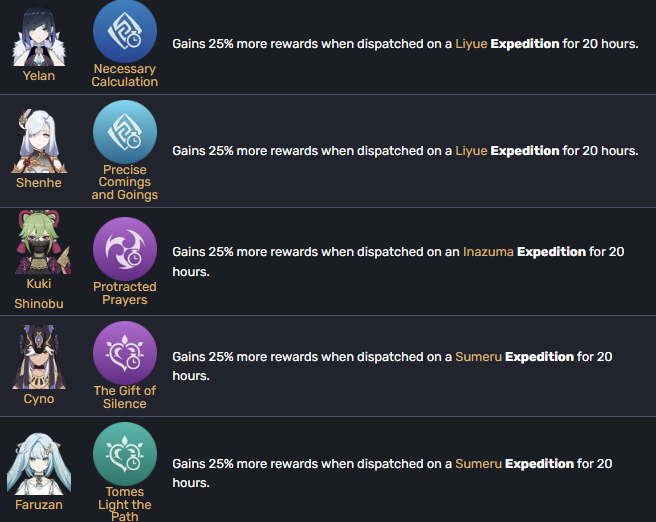This screenshot has width=656, height=522.
Task: Click the Sumeru link in Faruzan's row
Action: [x=478, y=464]
